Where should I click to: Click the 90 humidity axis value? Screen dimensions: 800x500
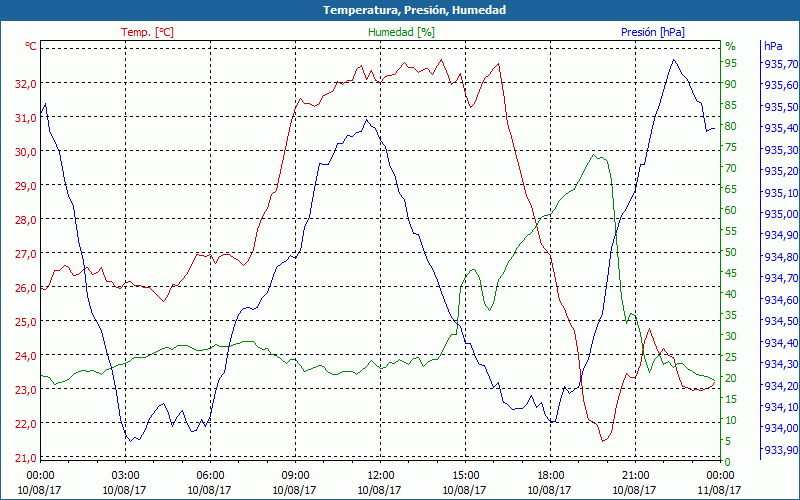coord(731,84)
